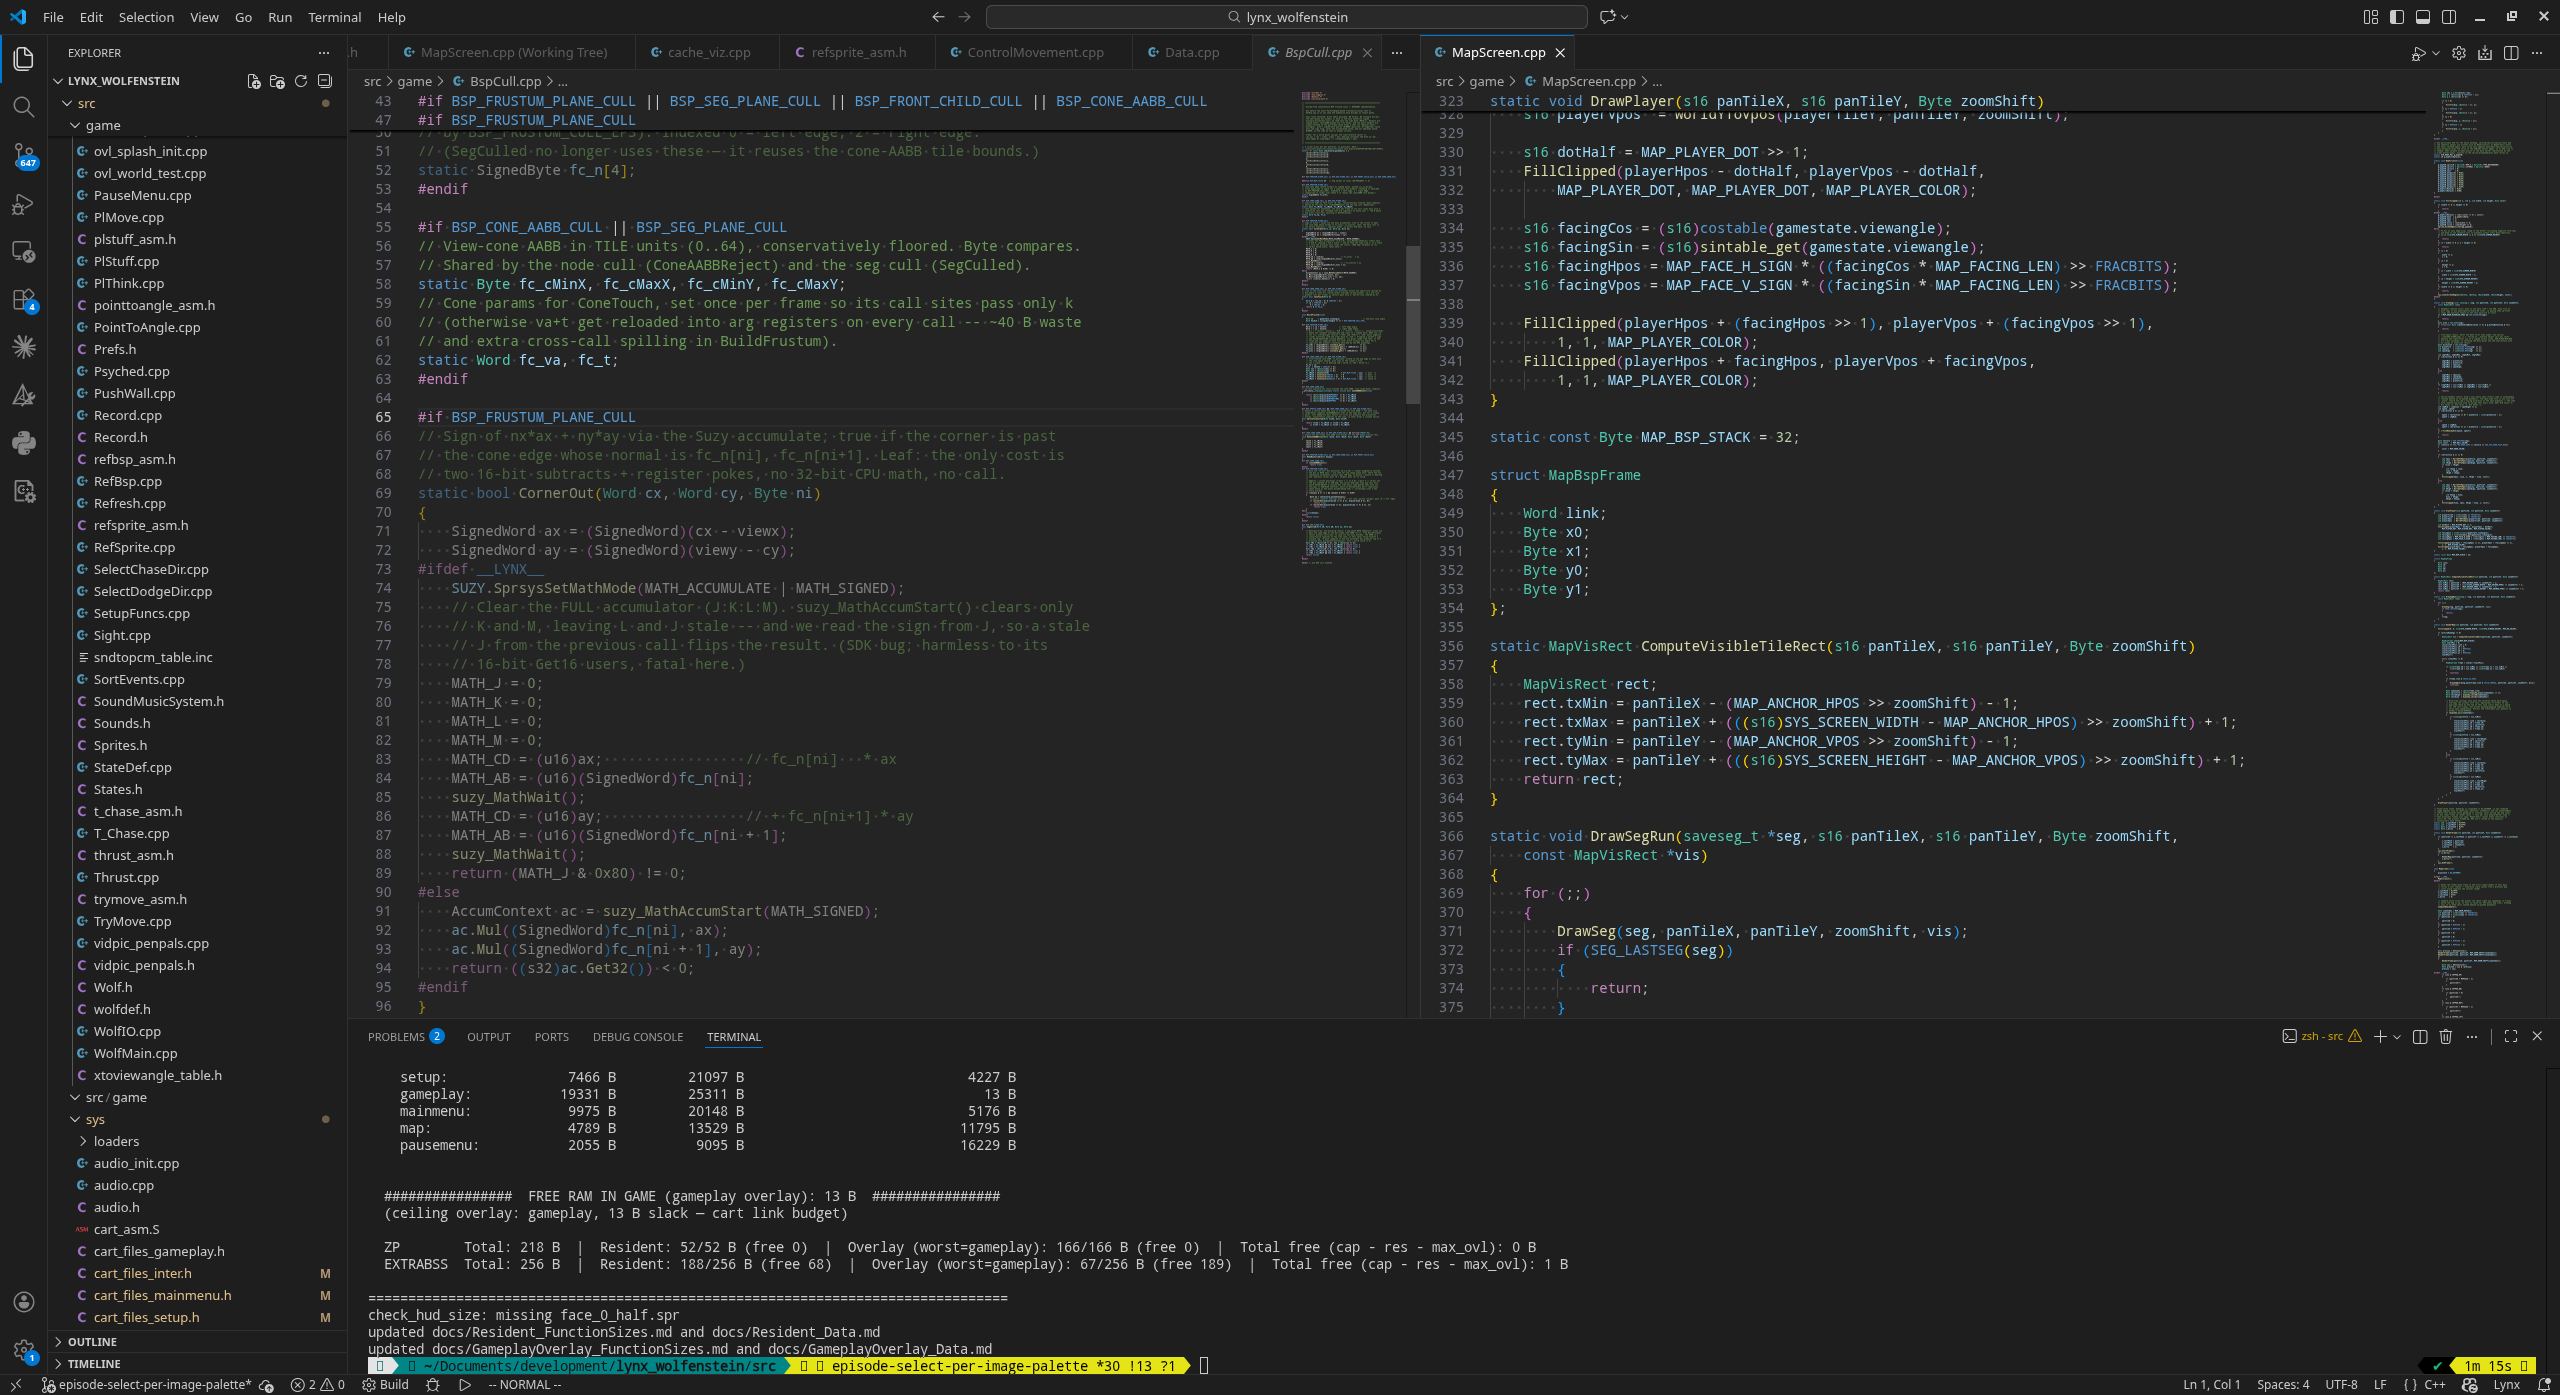
Task: Click episode-select-per-image-palette branch in status bar
Action: point(147,1385)
